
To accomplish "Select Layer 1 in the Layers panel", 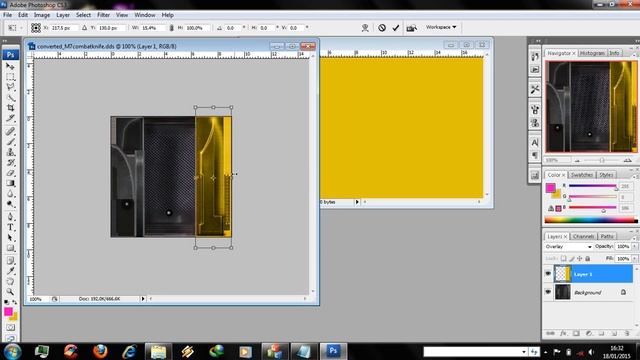I will pos(593,274).
